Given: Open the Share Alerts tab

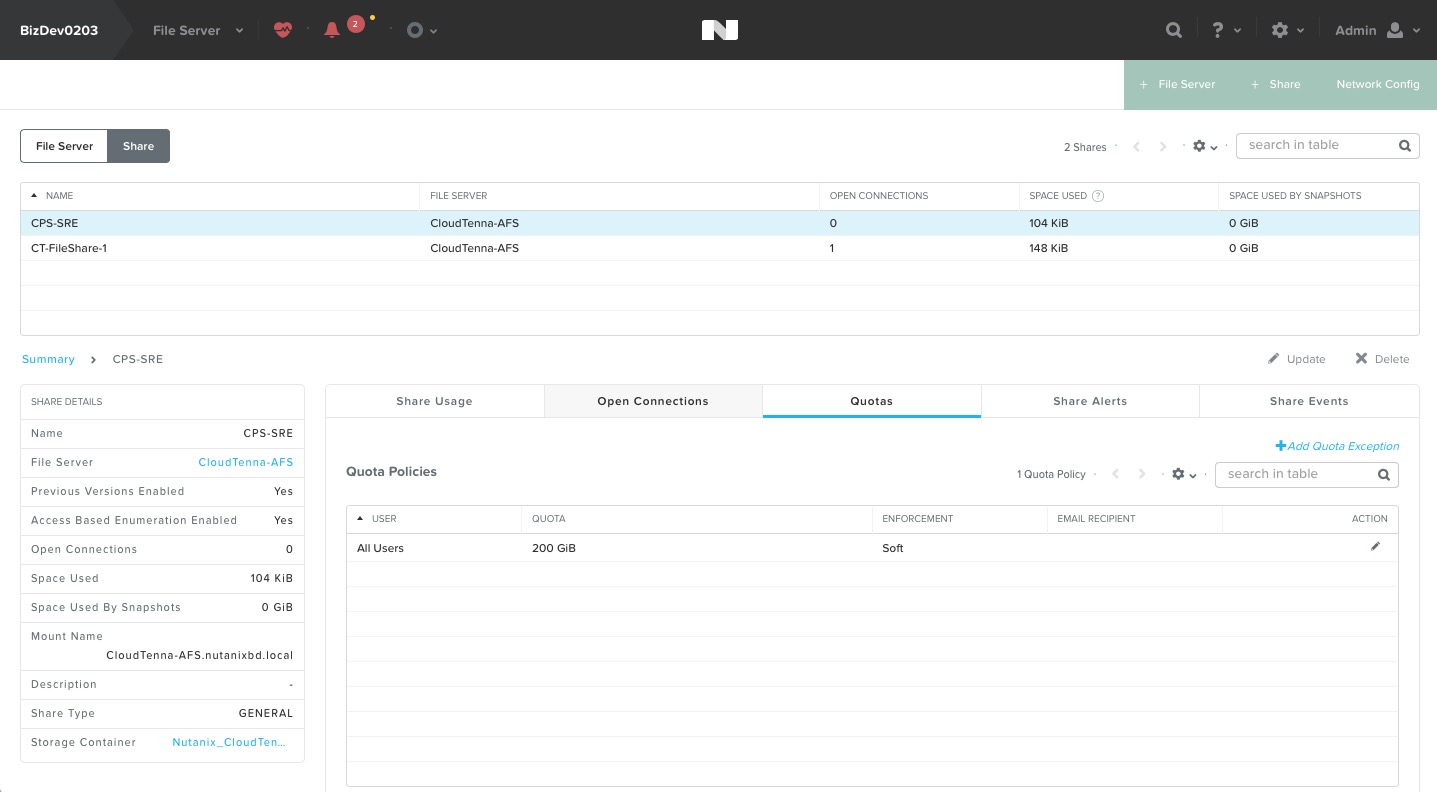Looking at the screenshot, I should (1090, 401).
